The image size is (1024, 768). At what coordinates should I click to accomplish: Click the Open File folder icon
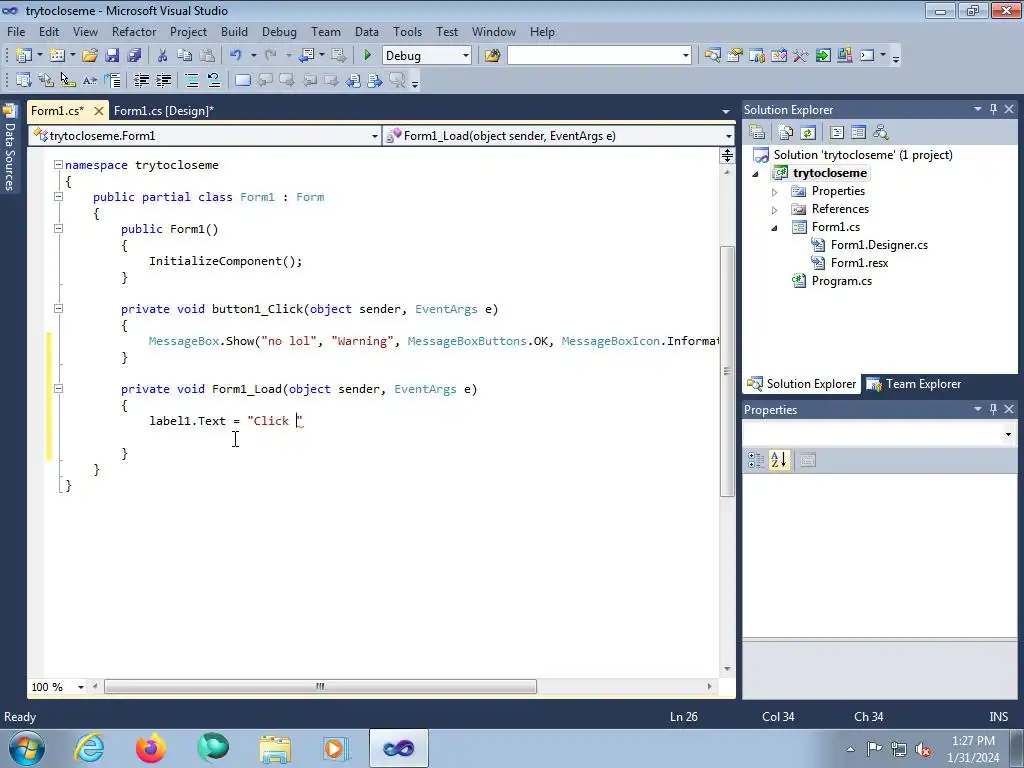click(x=89, y=56)
